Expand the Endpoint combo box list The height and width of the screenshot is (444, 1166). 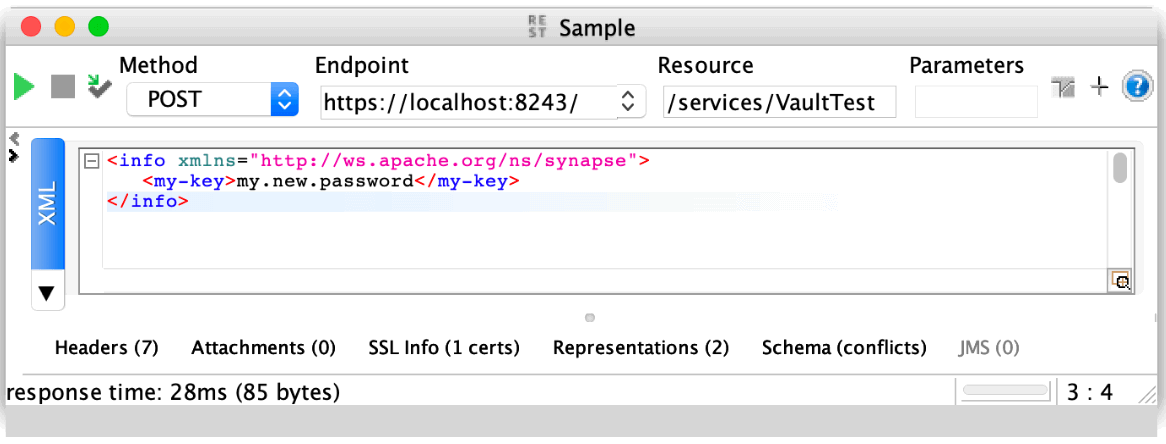tap(628, 101)
